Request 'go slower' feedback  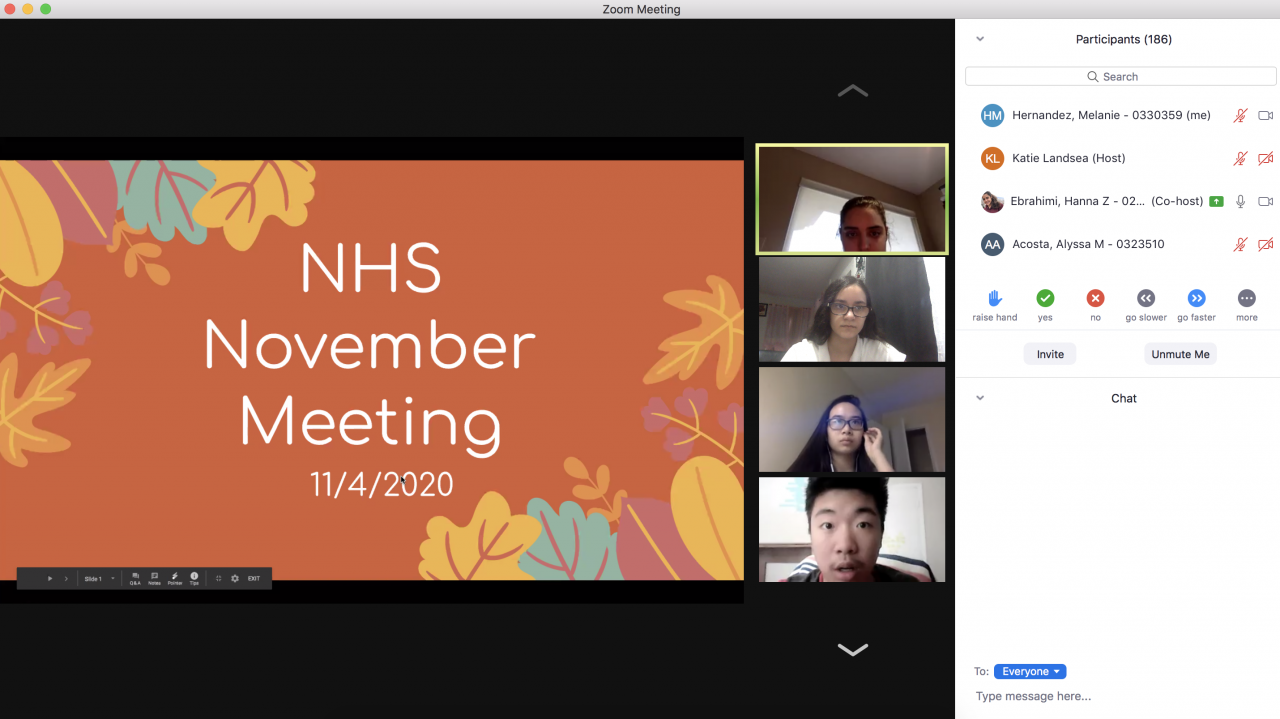pyautogui.click(x=1146, y=298)
